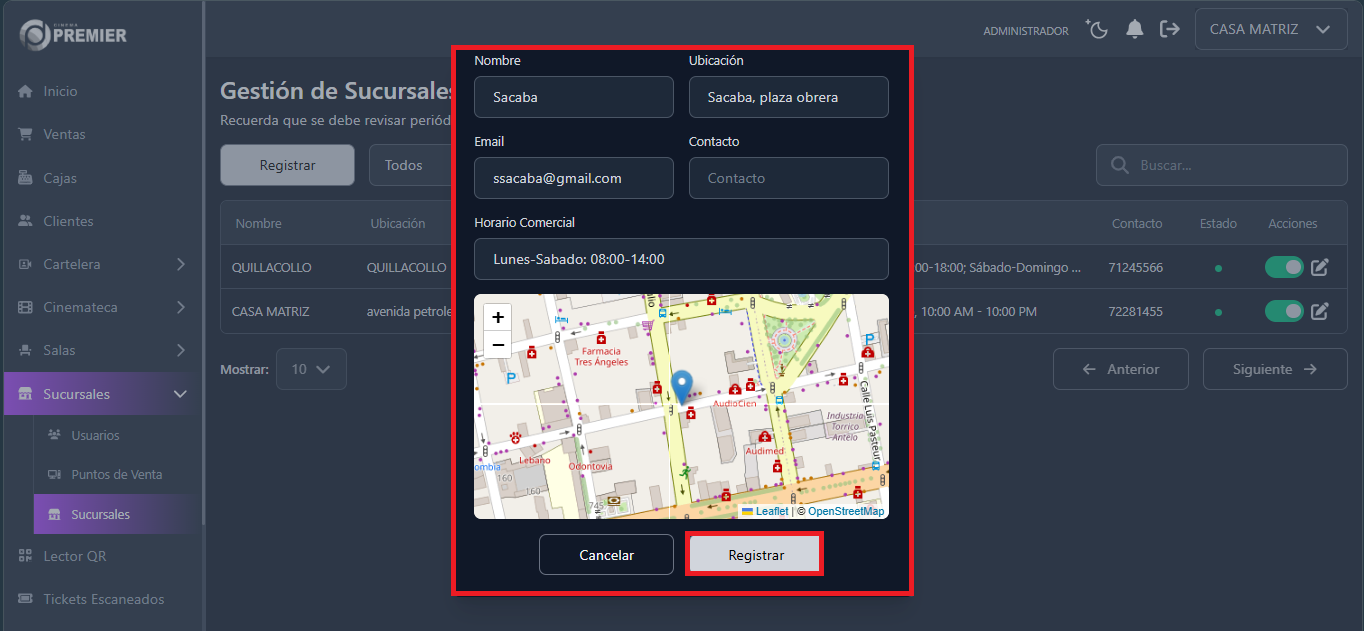This screenshot has height=631, width=1364.
Task: Cancel the branch registration dialog
Action: 606,555
